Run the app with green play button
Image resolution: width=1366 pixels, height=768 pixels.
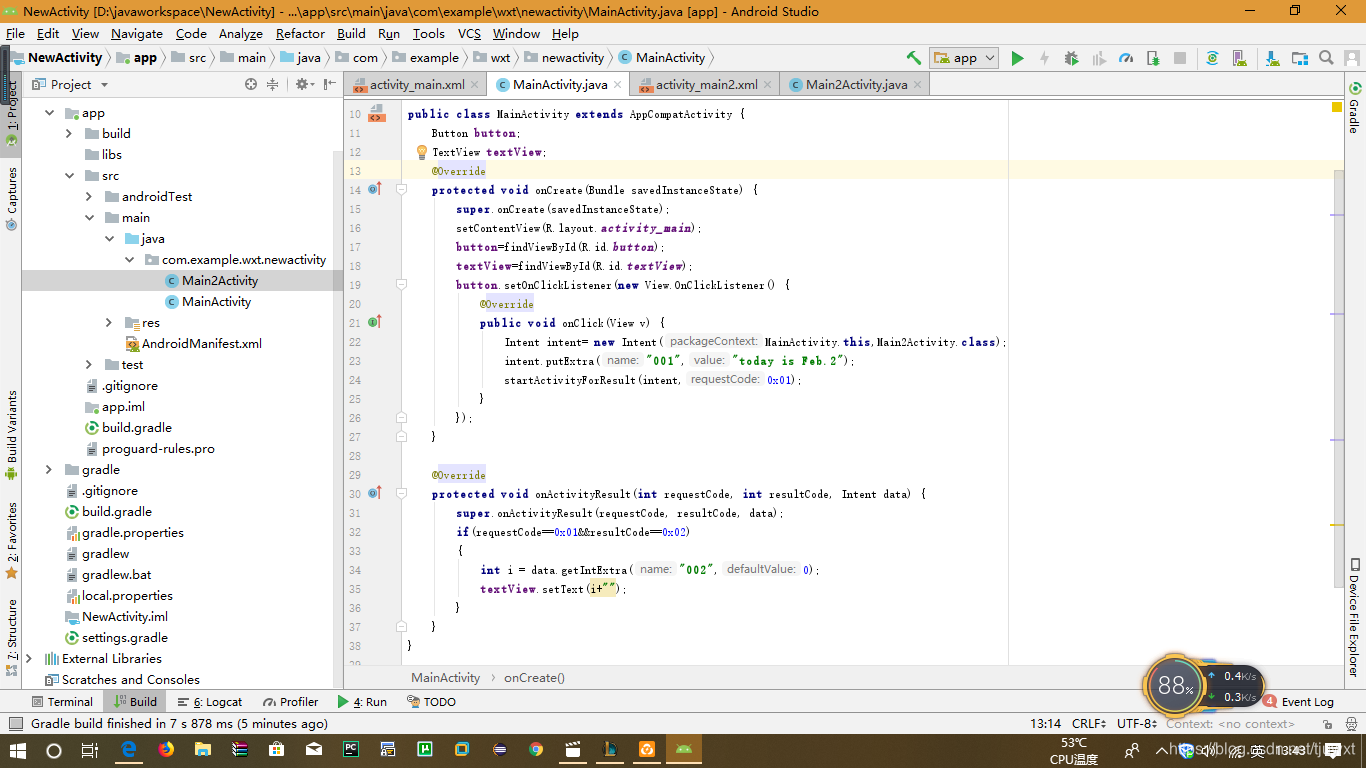(1017, 58)
